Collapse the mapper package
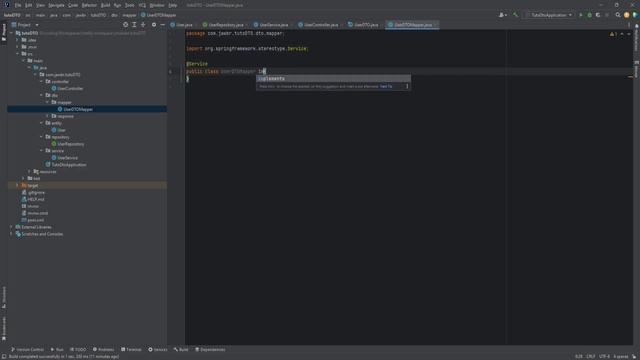Screen dimensions: 640x360 [47, 102]
